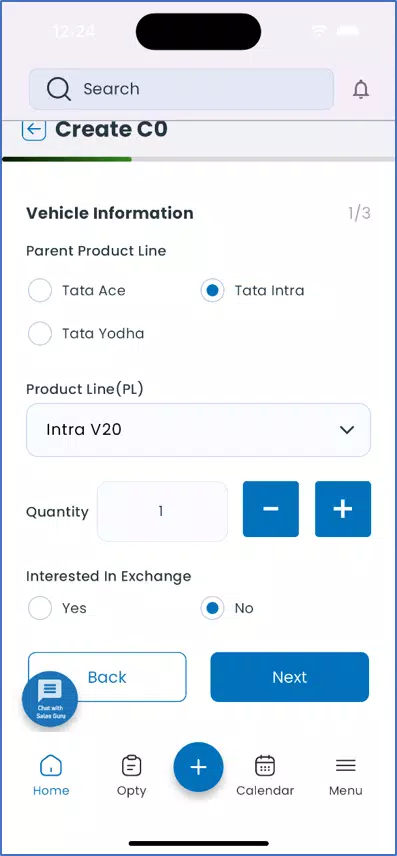Increase quantity with plus stepper button
The height and width of the screenshot is (856, 397).
tap(343, 509)
